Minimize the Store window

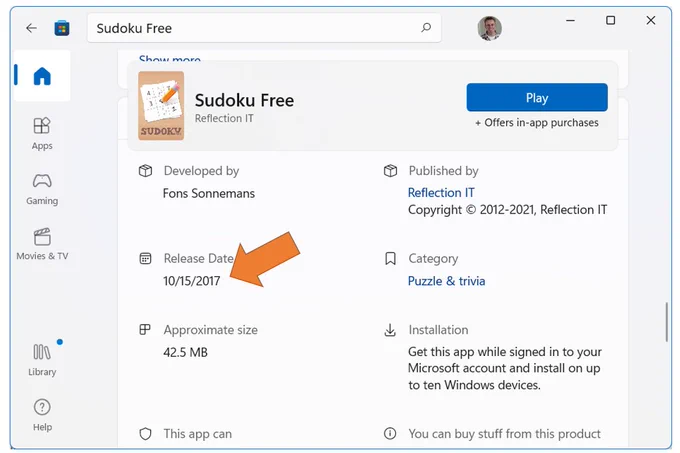pyautogui.click(x=570, y=20)
